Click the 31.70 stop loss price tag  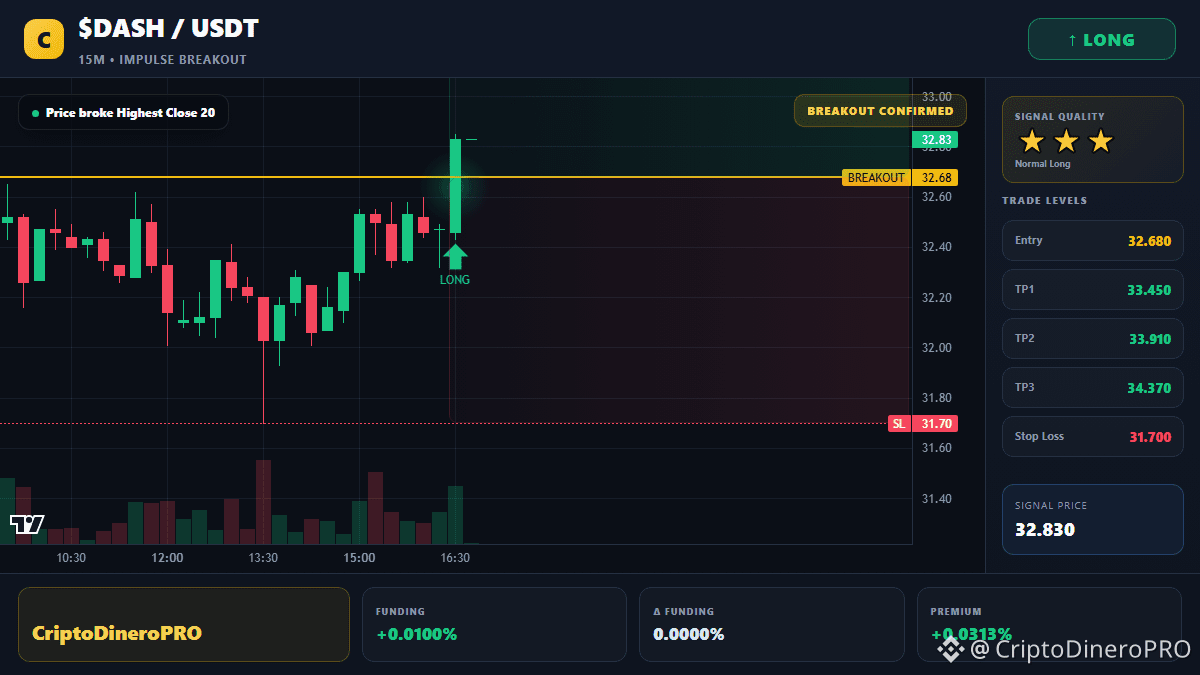click(x=935, y=424)
